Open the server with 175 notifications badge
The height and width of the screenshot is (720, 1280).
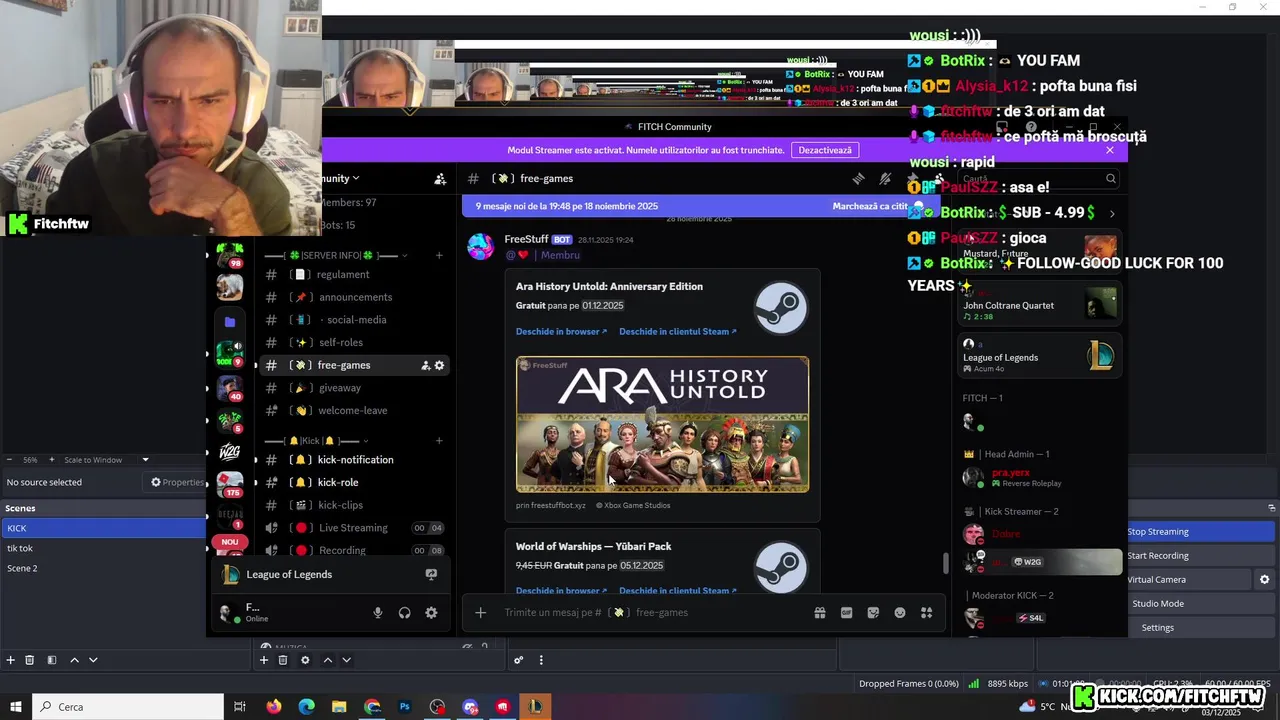click(x=230, y=485)
